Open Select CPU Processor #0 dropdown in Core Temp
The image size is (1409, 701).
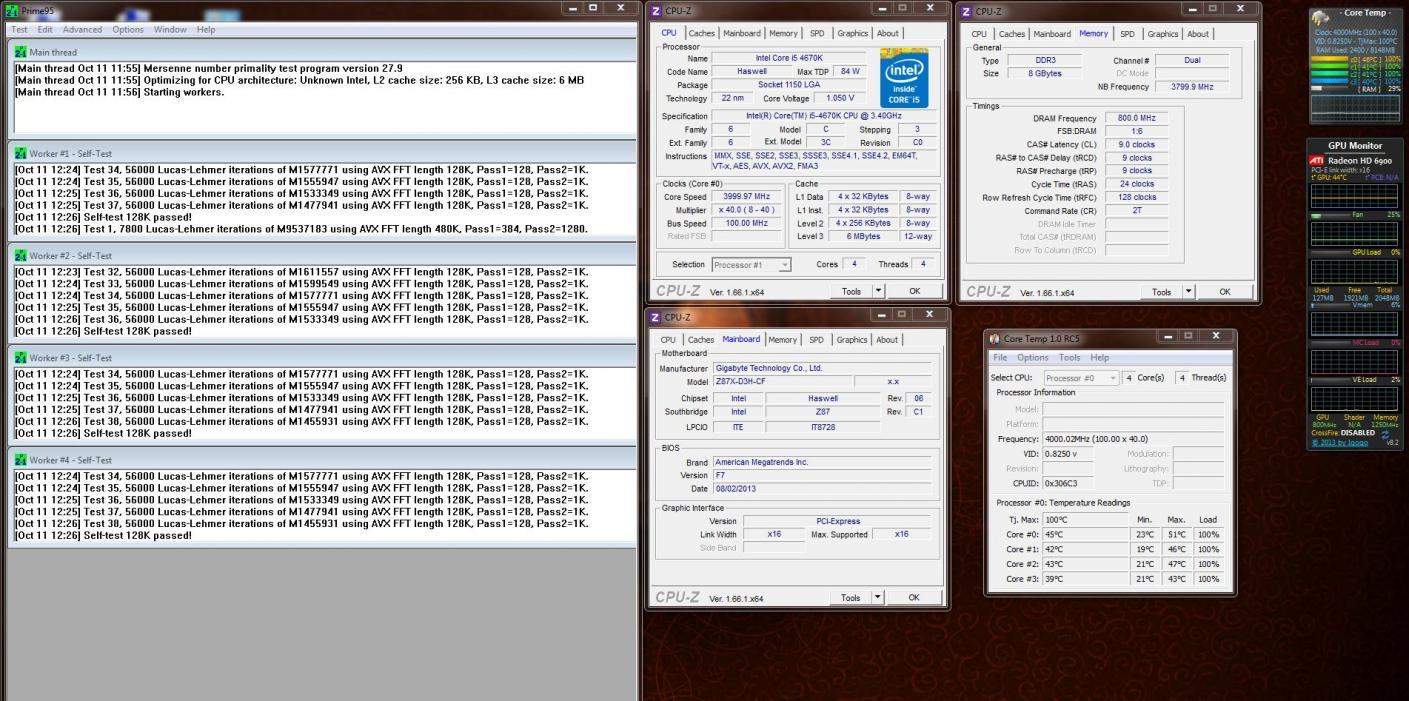[x=1081, y=378]
